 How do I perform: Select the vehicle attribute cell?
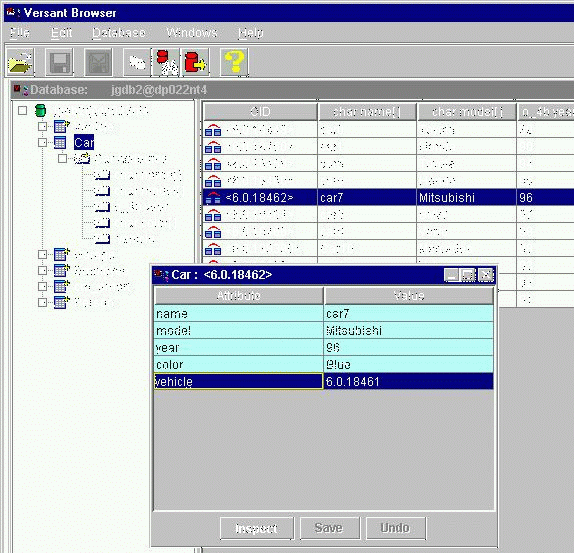coord(239,381)
